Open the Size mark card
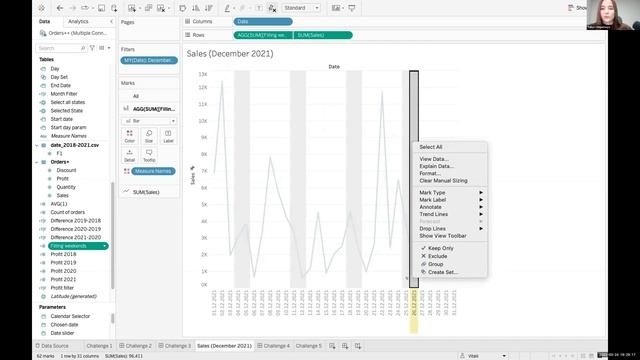Image resolution: width=640 pixels, height=360 pixels. [x=149, y=136]
